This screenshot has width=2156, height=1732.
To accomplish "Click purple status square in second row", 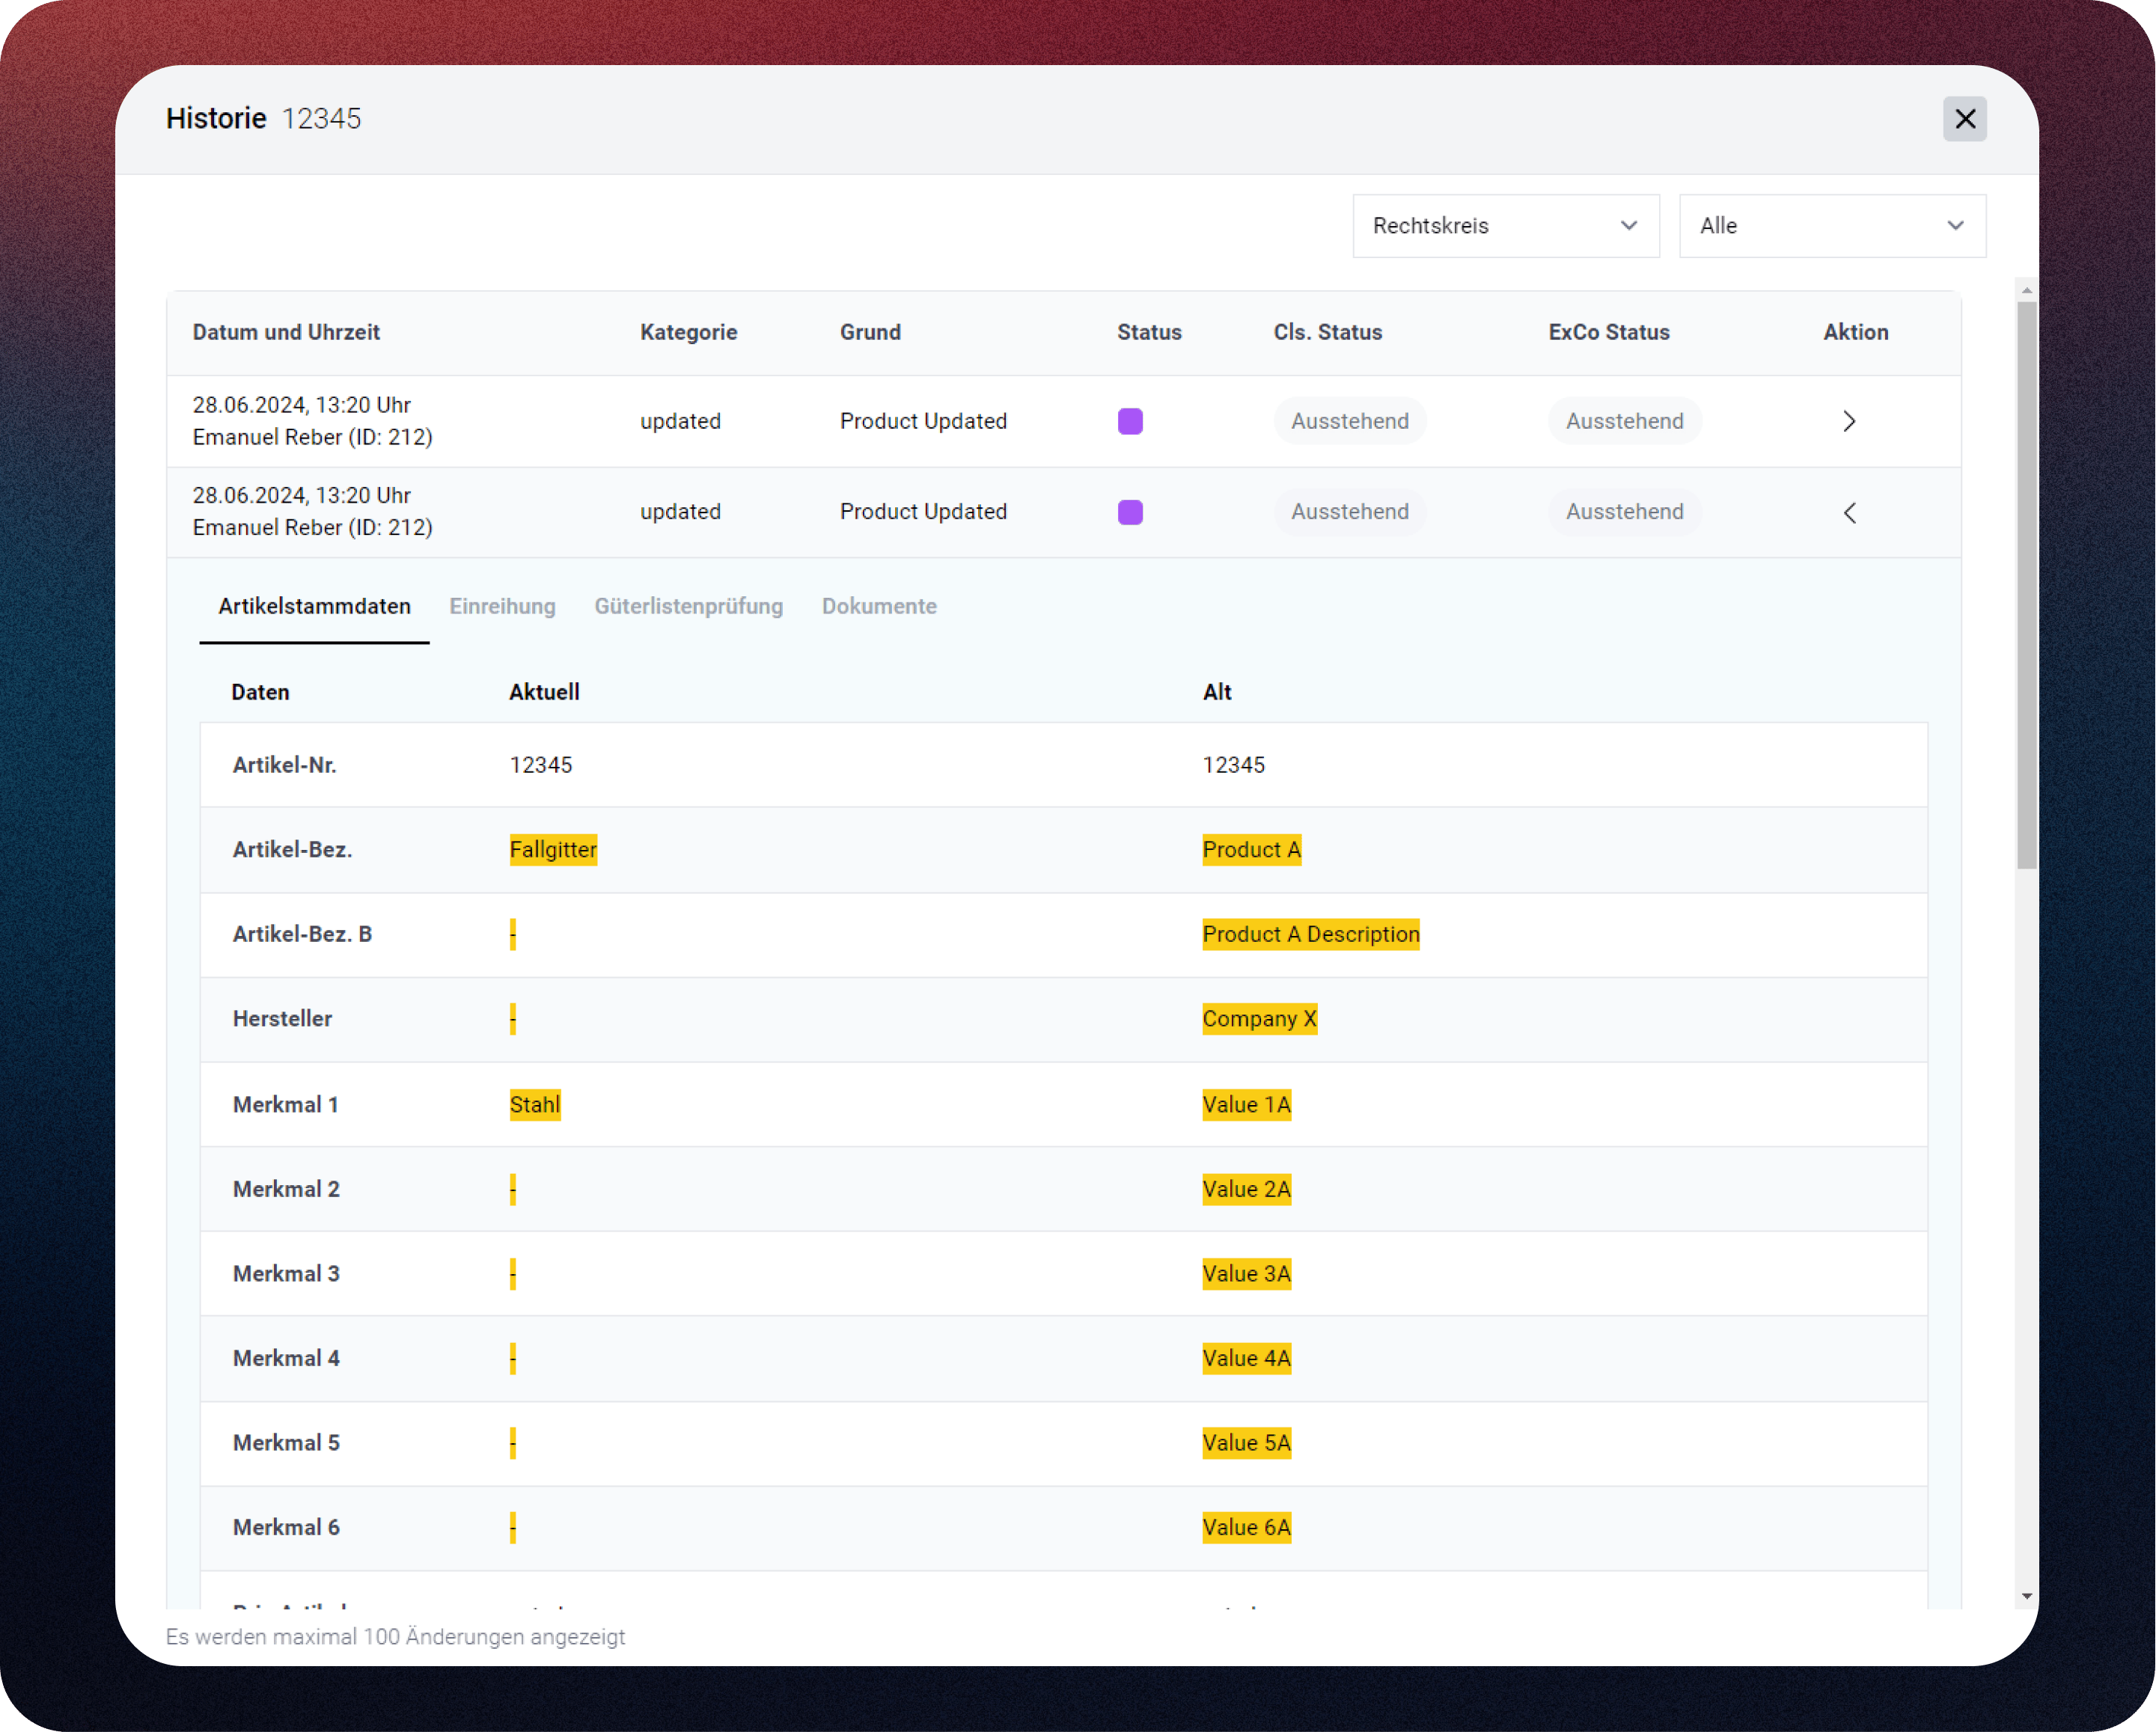I will coord(1130,512).
